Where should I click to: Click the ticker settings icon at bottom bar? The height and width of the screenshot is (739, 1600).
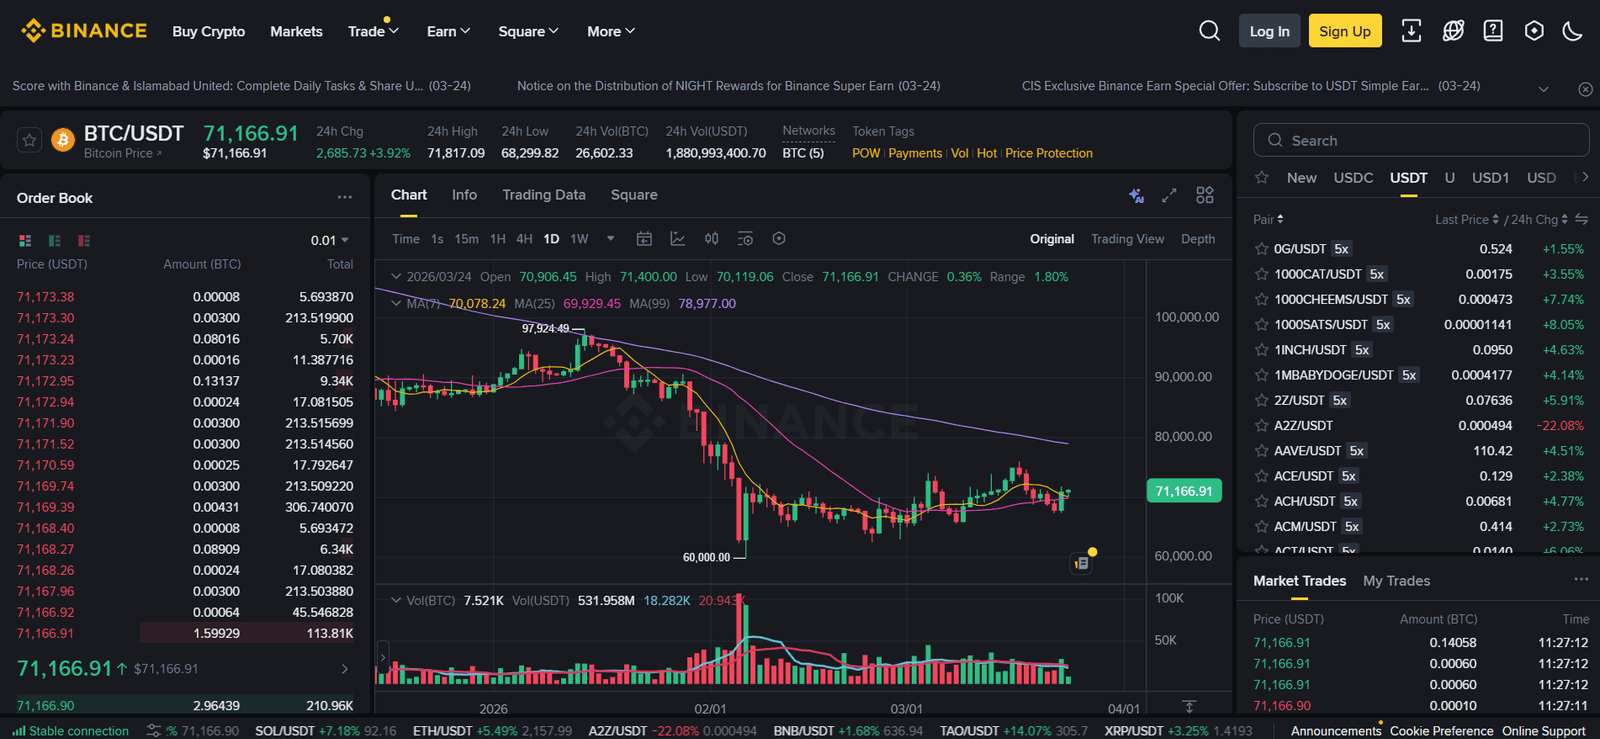[x=154, y=731]
